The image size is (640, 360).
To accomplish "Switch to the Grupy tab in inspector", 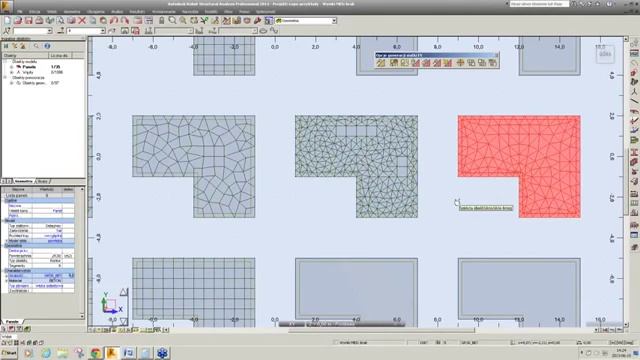I will (x=43, y=181).
